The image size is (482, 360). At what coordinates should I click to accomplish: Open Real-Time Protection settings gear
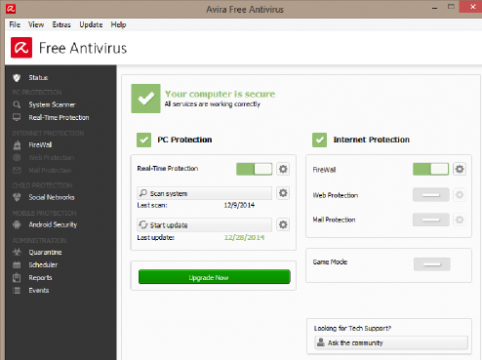click(x=283, y=169)
